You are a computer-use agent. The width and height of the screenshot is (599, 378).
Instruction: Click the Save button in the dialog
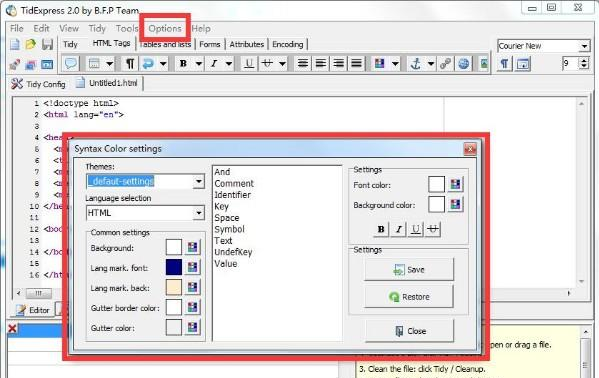[x=409, y=269]
